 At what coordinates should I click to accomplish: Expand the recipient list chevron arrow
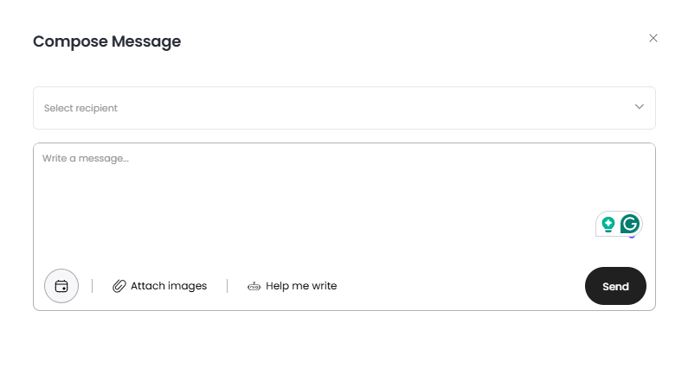[x=639, y=107]
